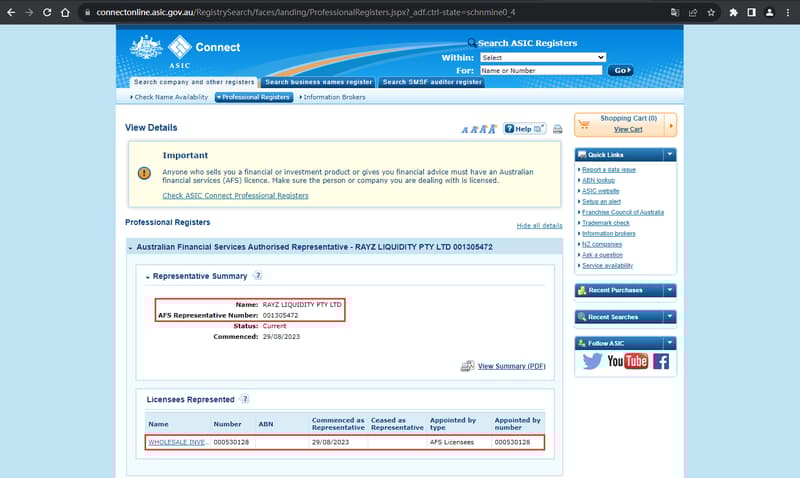Click the Help button
The width and height of the screenshot is (800, 478).
524,129
